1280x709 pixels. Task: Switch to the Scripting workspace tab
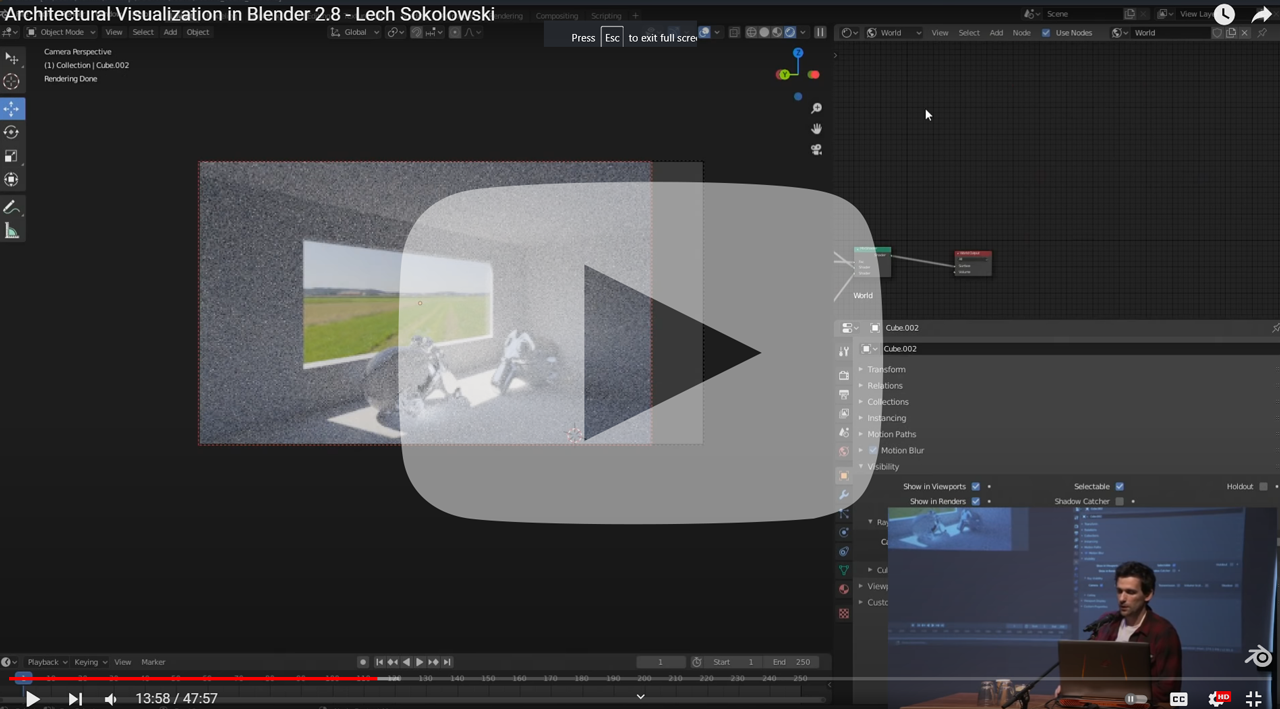click(606, 16)
